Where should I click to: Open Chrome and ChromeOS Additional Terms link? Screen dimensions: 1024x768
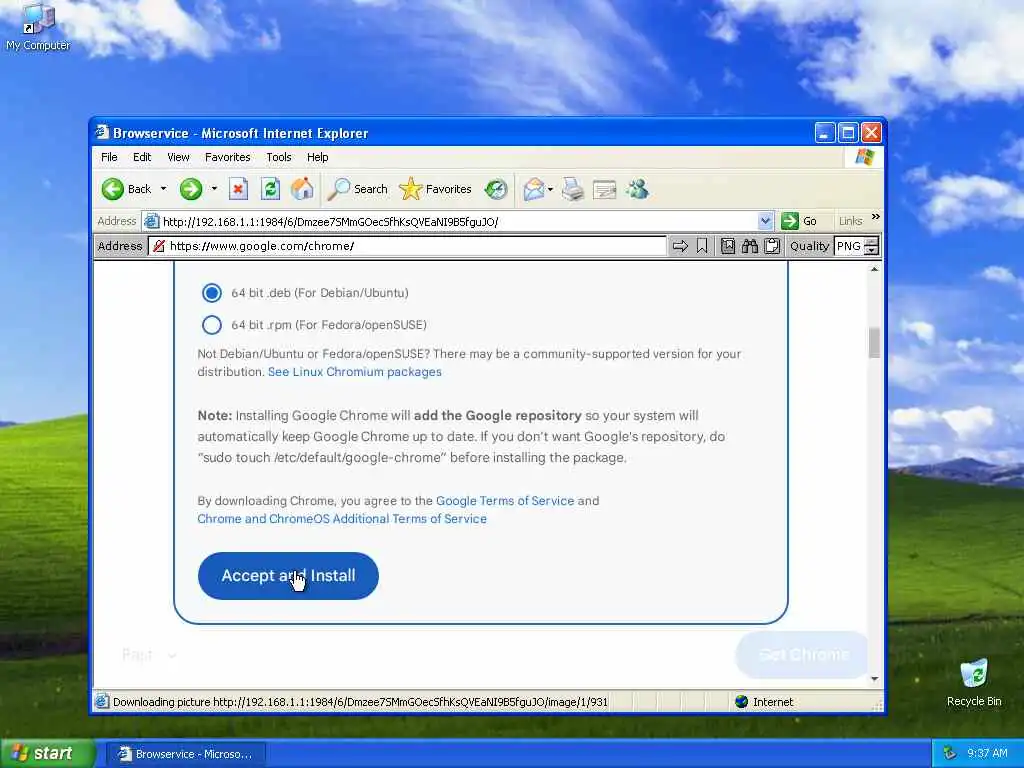(342, 519)
